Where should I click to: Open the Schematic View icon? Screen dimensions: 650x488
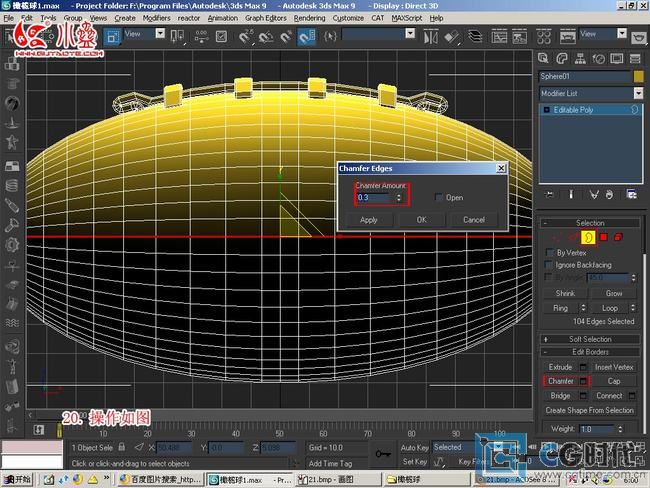[x=519, y=37]
